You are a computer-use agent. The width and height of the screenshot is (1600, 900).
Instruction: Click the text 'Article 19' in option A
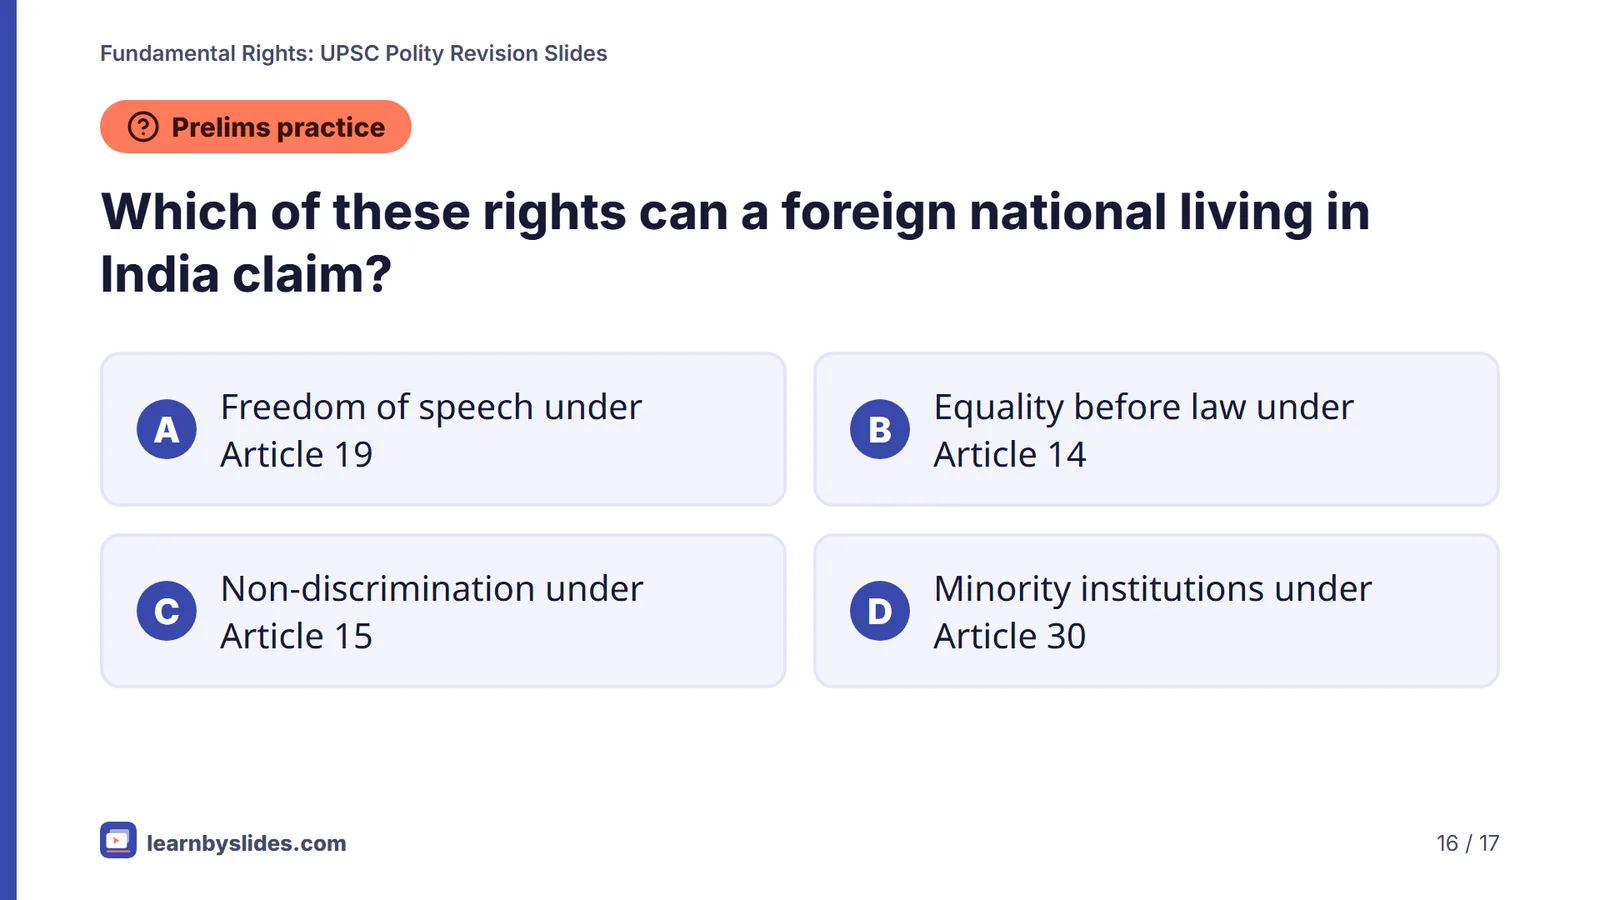pos(296,455)
